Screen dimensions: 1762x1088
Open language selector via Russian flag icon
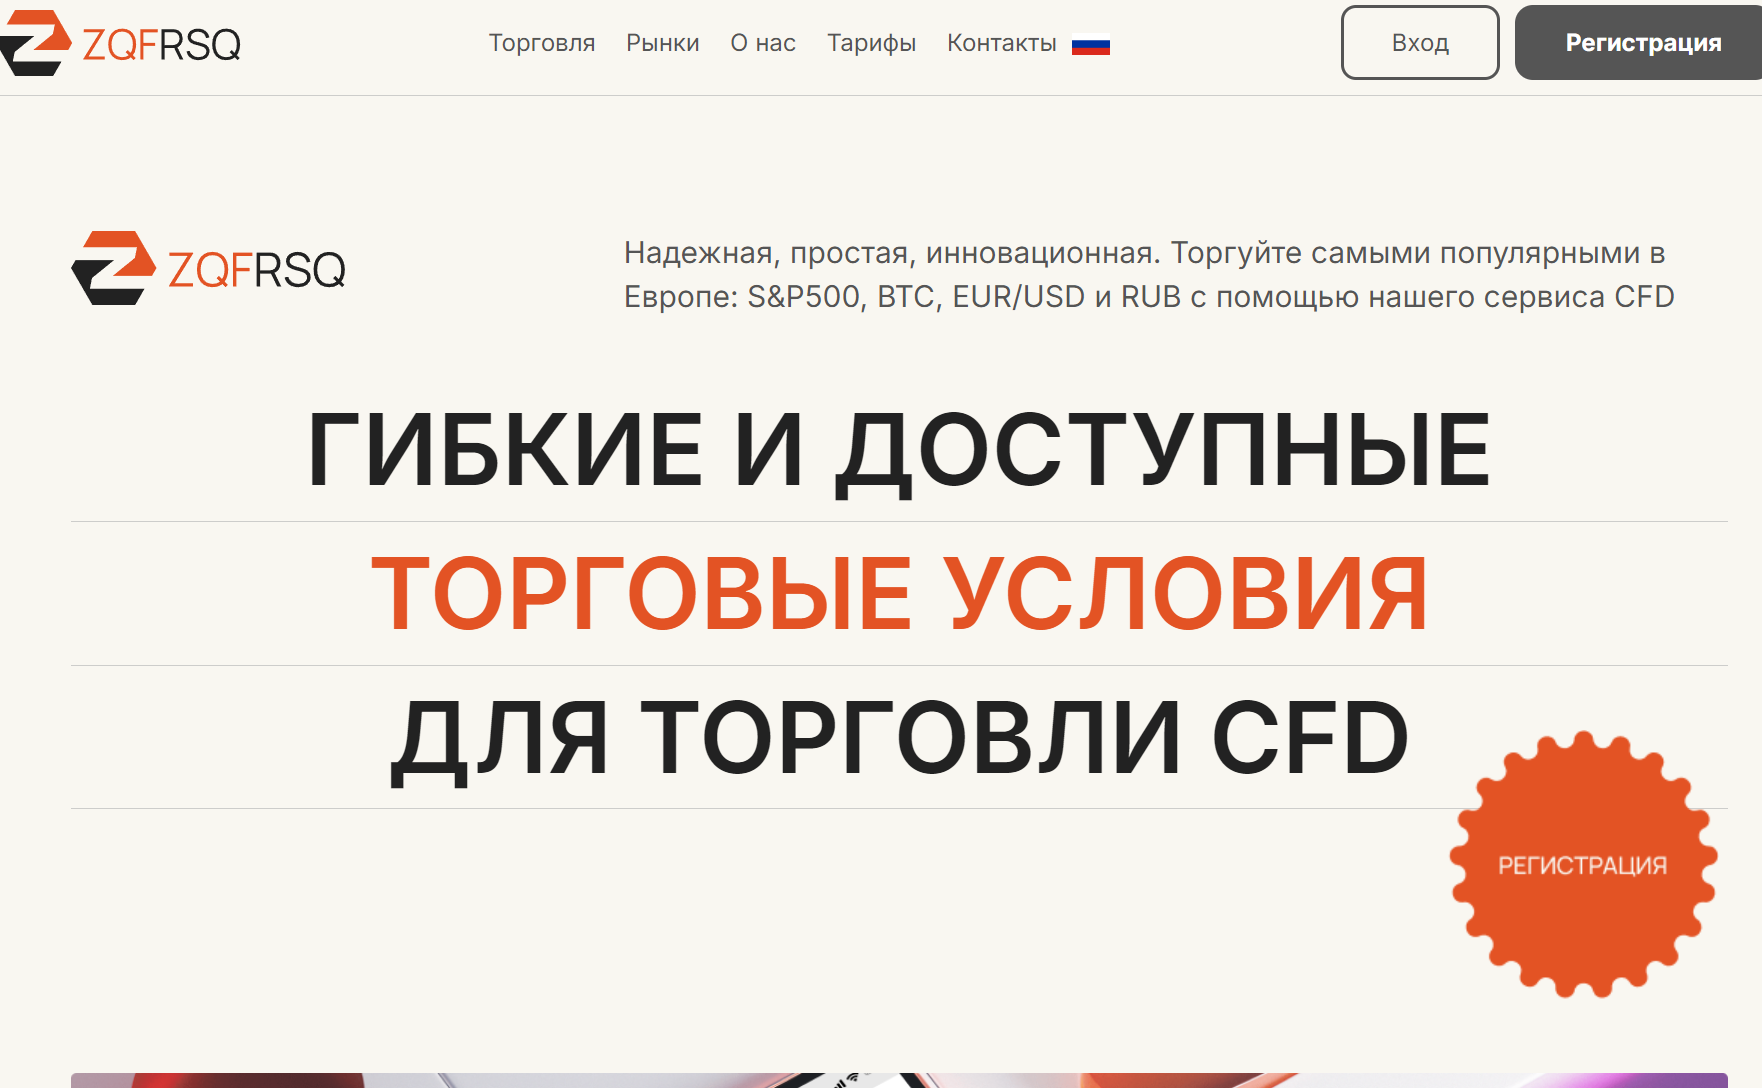tap(1090, 46)
